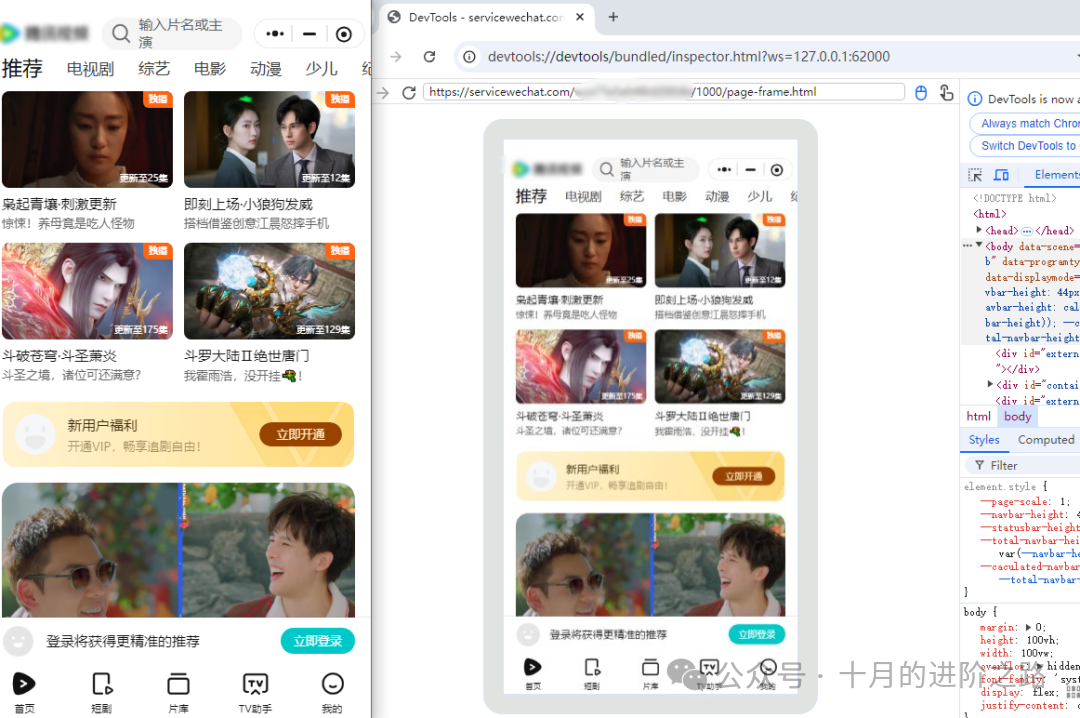Select 电视剧 tab in left mini program
This screenshot has width=1080, height=718.
tap(90, 69)
